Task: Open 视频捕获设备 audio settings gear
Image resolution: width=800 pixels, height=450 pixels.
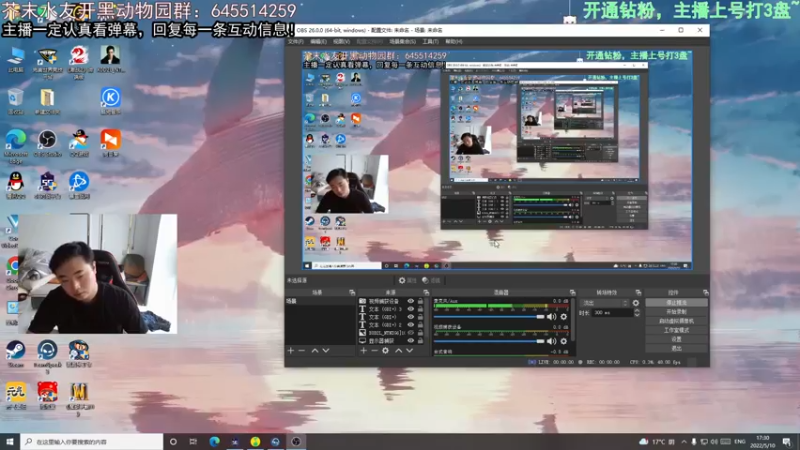Action: coord(564,341)
